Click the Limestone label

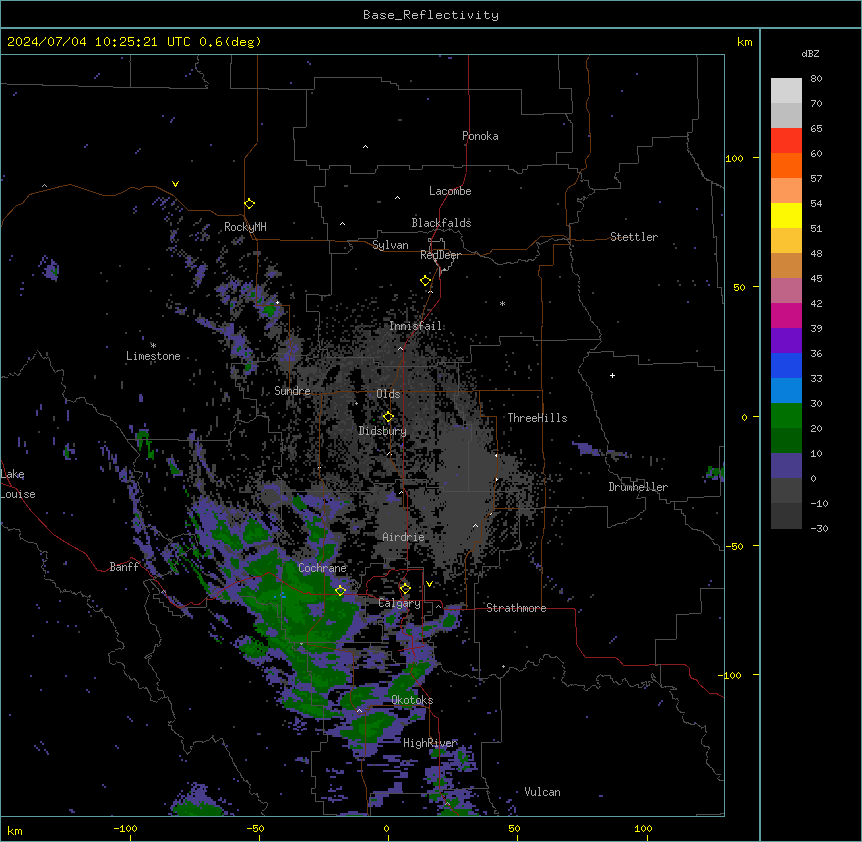coord(153,356)
